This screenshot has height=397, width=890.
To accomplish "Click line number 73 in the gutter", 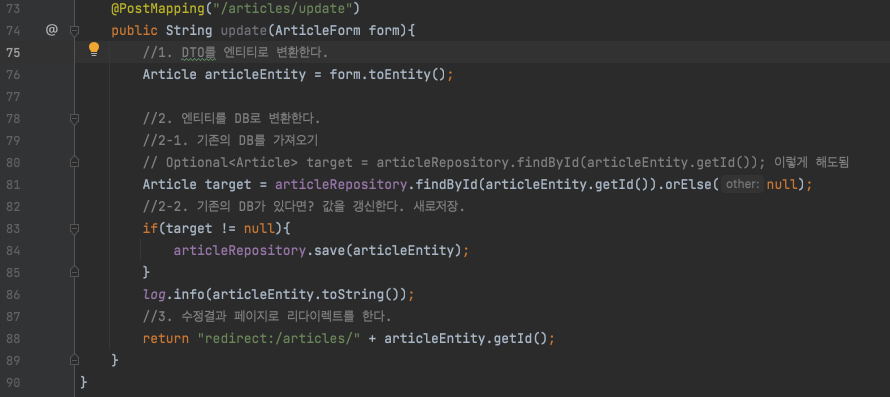I will pos(14,9).
